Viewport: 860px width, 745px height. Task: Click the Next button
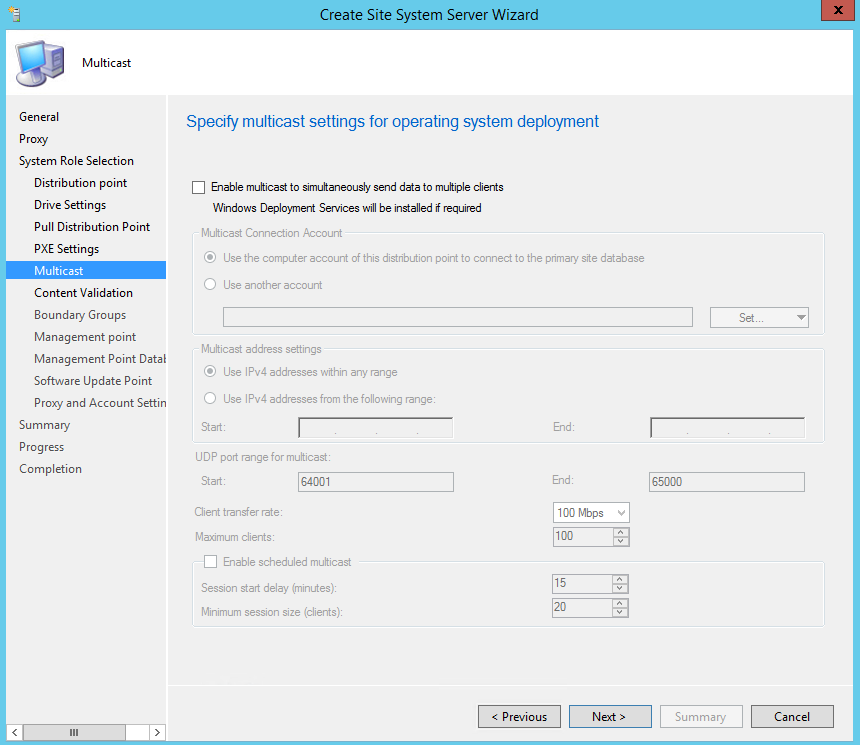(x=610, y=716)
